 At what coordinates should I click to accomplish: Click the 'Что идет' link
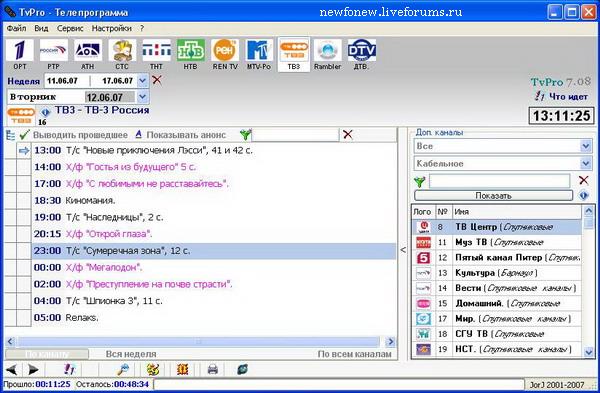click(x=568, y=97)
